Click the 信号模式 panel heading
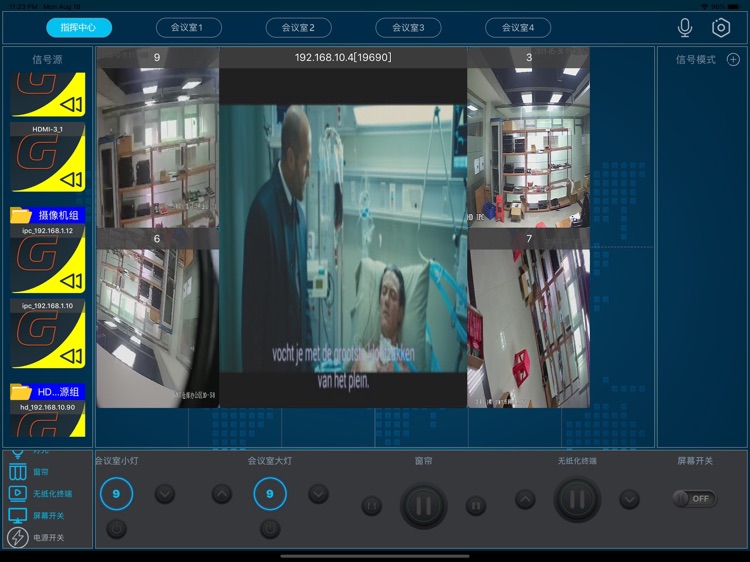The image size is (750, 562). [x=695, y=59]
